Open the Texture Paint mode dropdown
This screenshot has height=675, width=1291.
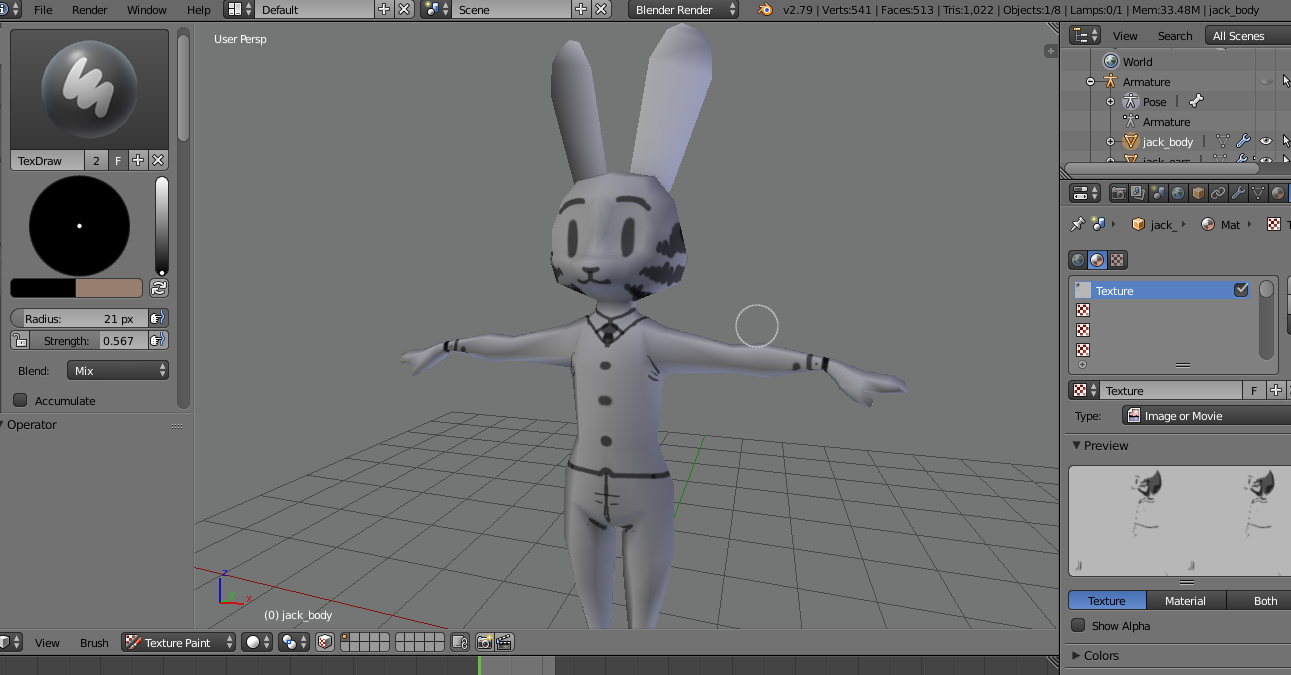[x=180, y=642]
